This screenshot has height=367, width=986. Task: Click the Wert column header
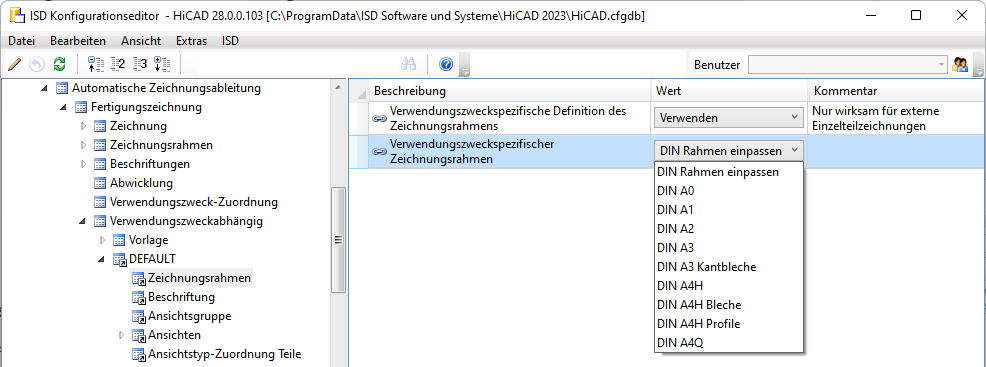click(729, 91)
